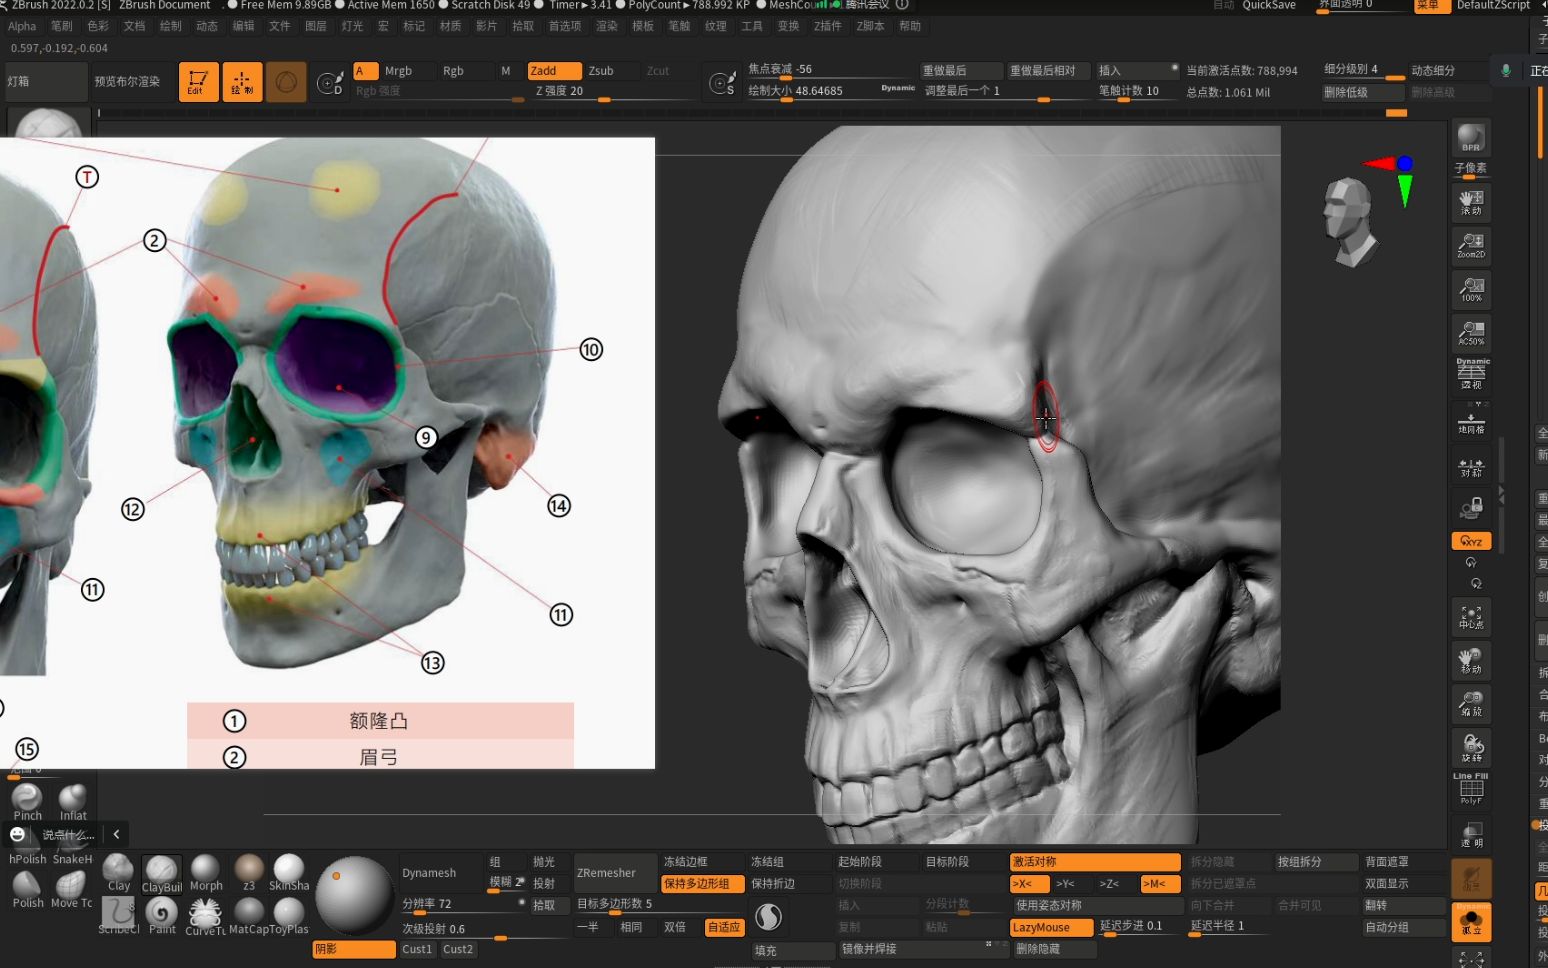Image resolution: width=1548 pixels, height=968 pixels.
Task: Select the Paint brush spiral icon
Action: click(x=162, y=916)
